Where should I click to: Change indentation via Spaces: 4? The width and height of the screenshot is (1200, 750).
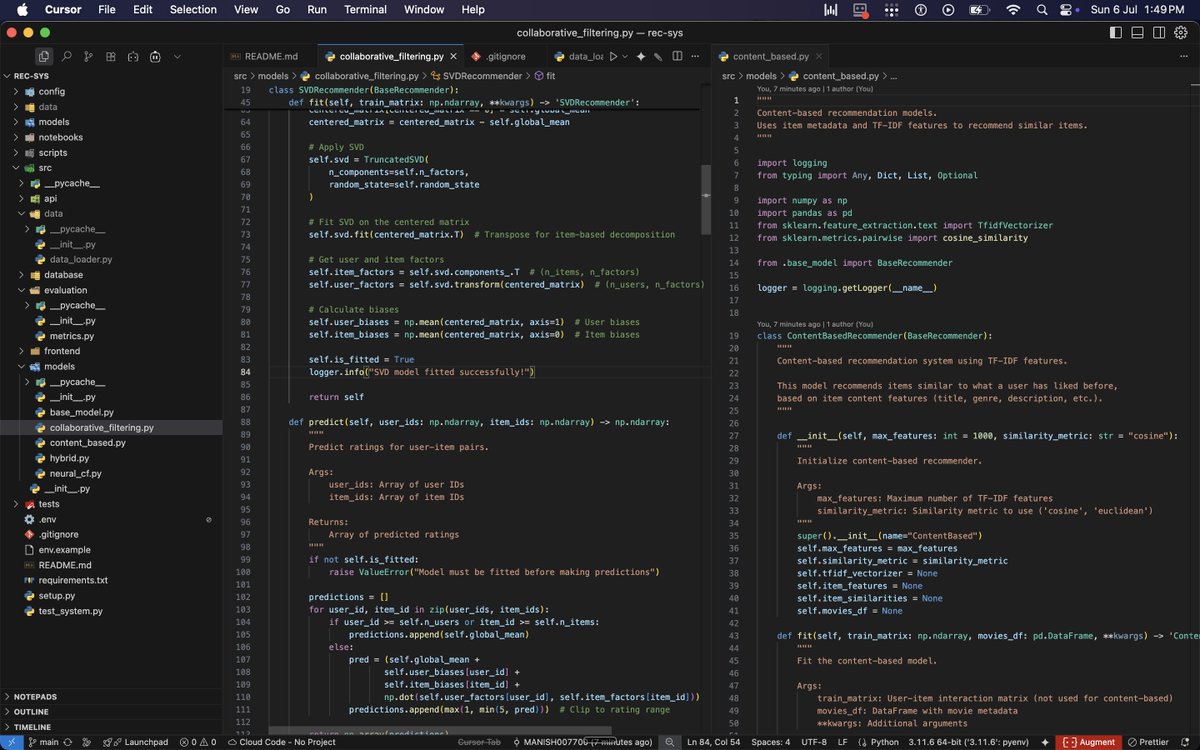click(x=770, y=742)
